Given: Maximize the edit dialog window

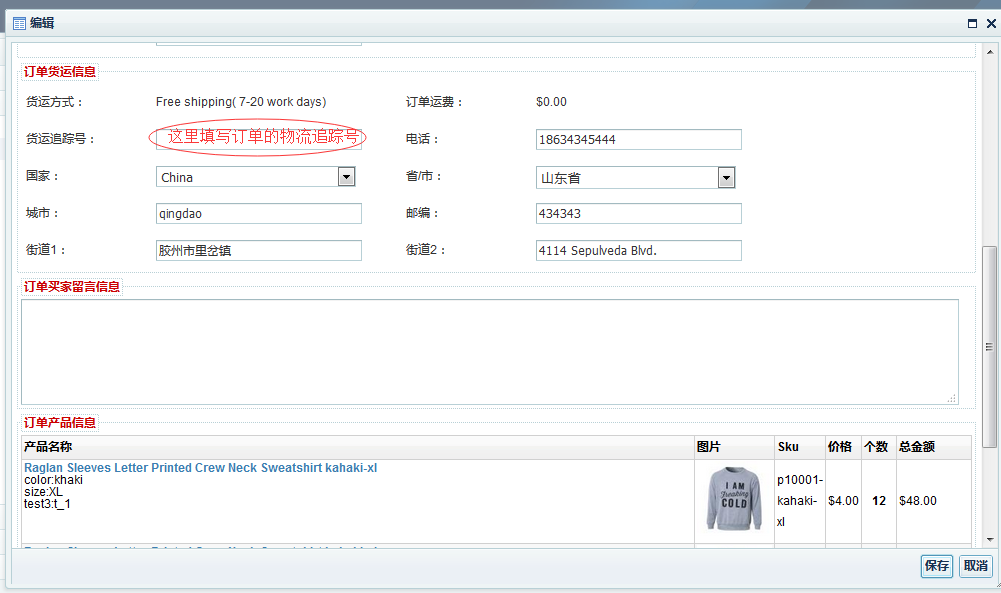Looking at the screenshot, I should click(972, 24).
